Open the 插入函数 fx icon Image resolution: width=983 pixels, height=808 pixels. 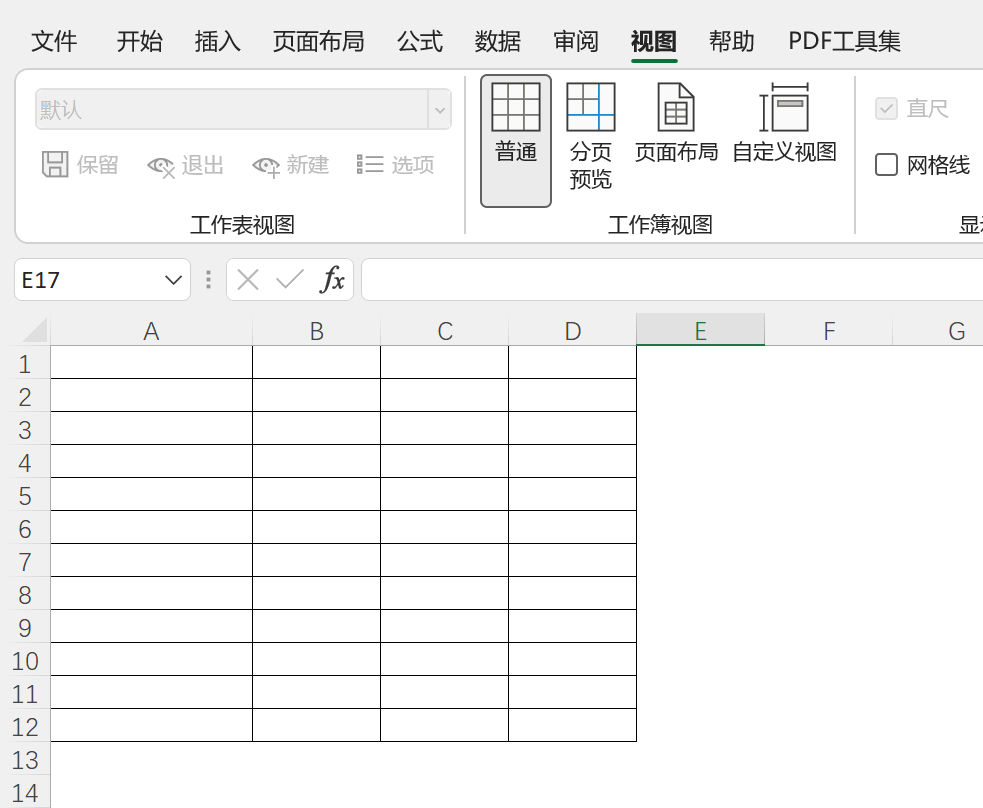coord(332,279)
